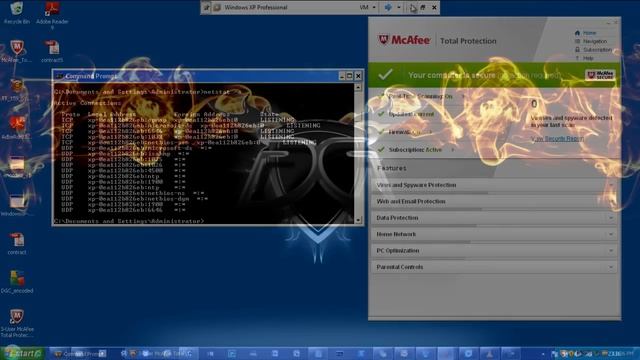The height and width of the screenshot is (360, 640).
Task: Click Command Prompt scrollbar up arrow
Action: (x=358, y=87)
